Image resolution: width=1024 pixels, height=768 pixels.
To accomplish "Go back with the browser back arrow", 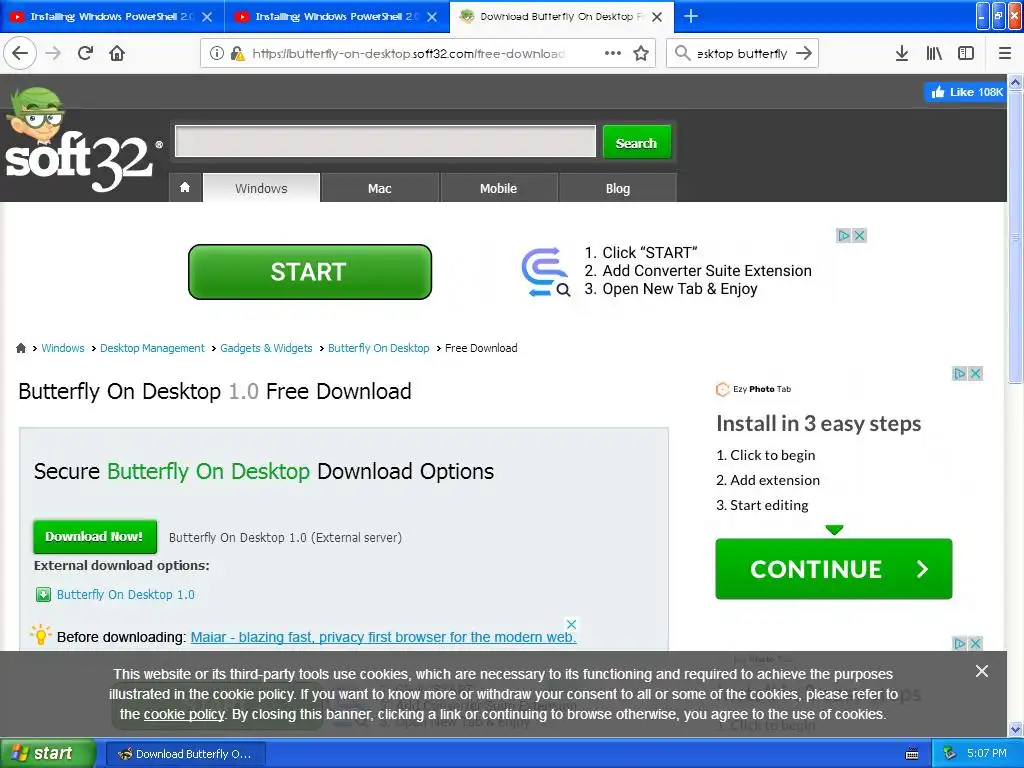I will tap(20, 53).
